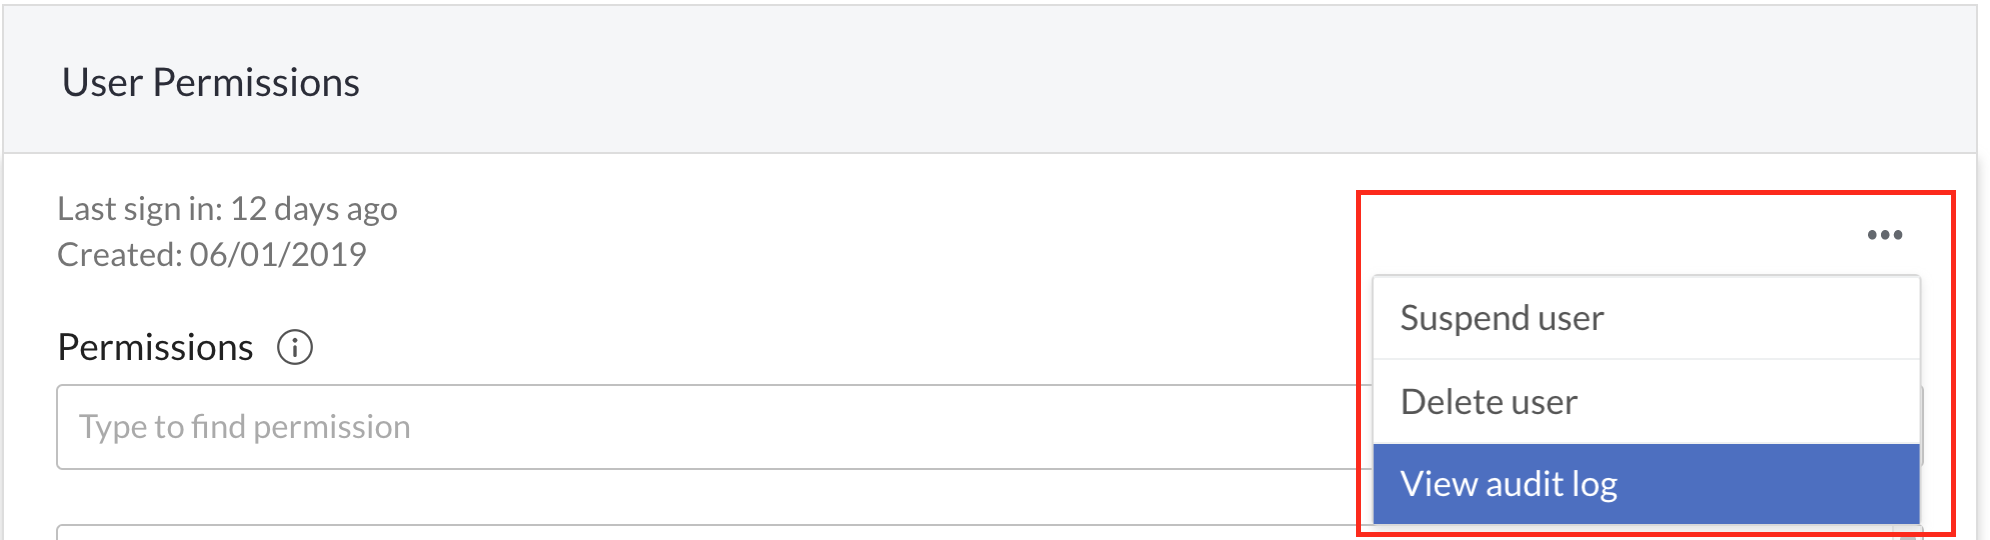Suspend this user account
Viewport: 1990px width, 540px height.
[x=1646, y=318]
